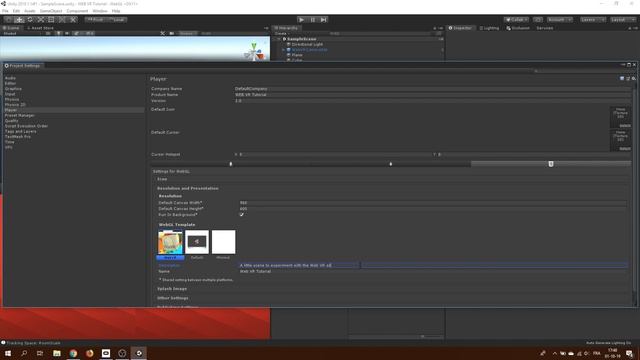Select Script Execution Order settings
This screenshot has width=640, height=360.
pos(26,126)
